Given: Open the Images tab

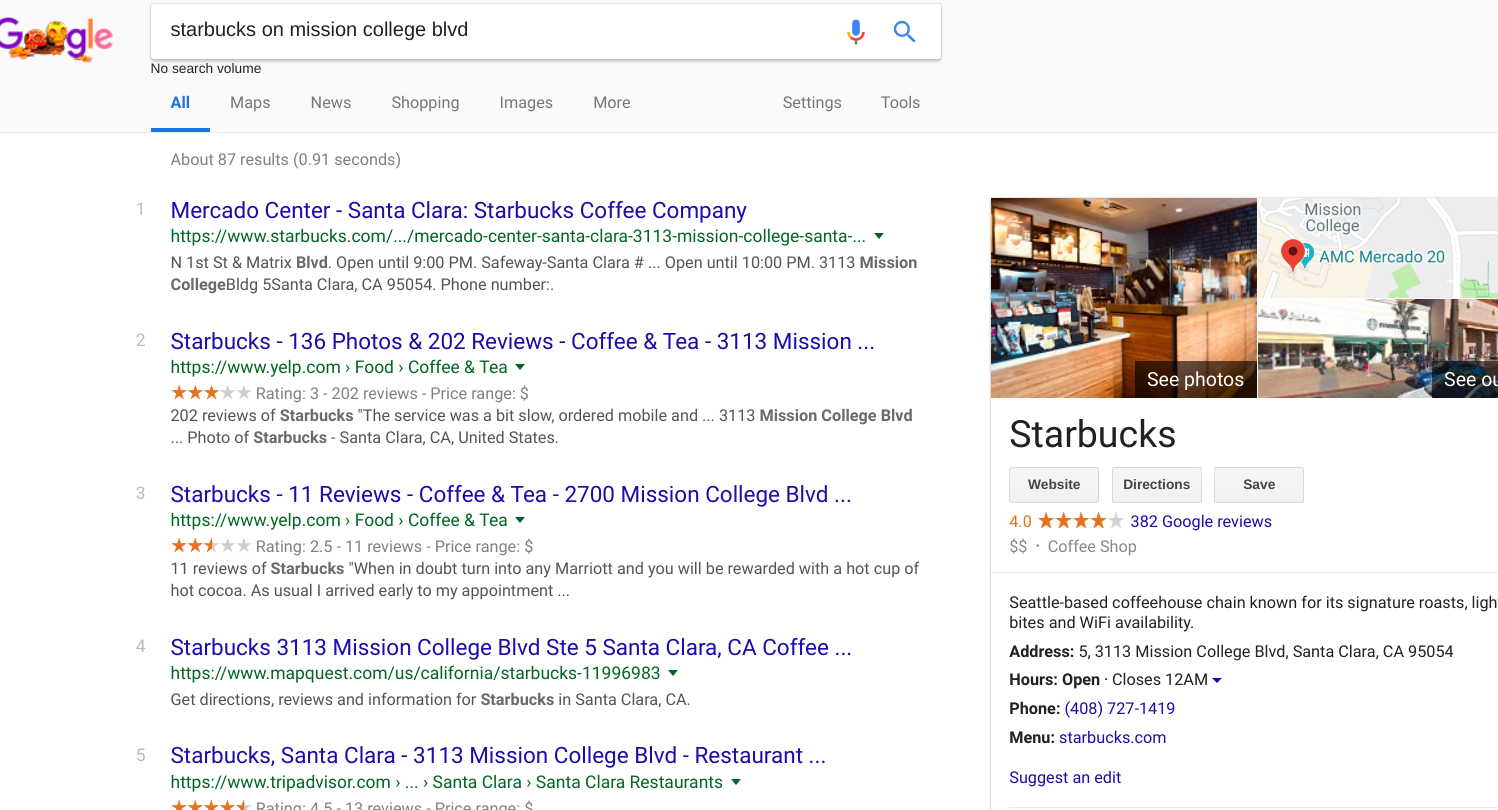Looking at the screenshot, I should tap(526, 102).
